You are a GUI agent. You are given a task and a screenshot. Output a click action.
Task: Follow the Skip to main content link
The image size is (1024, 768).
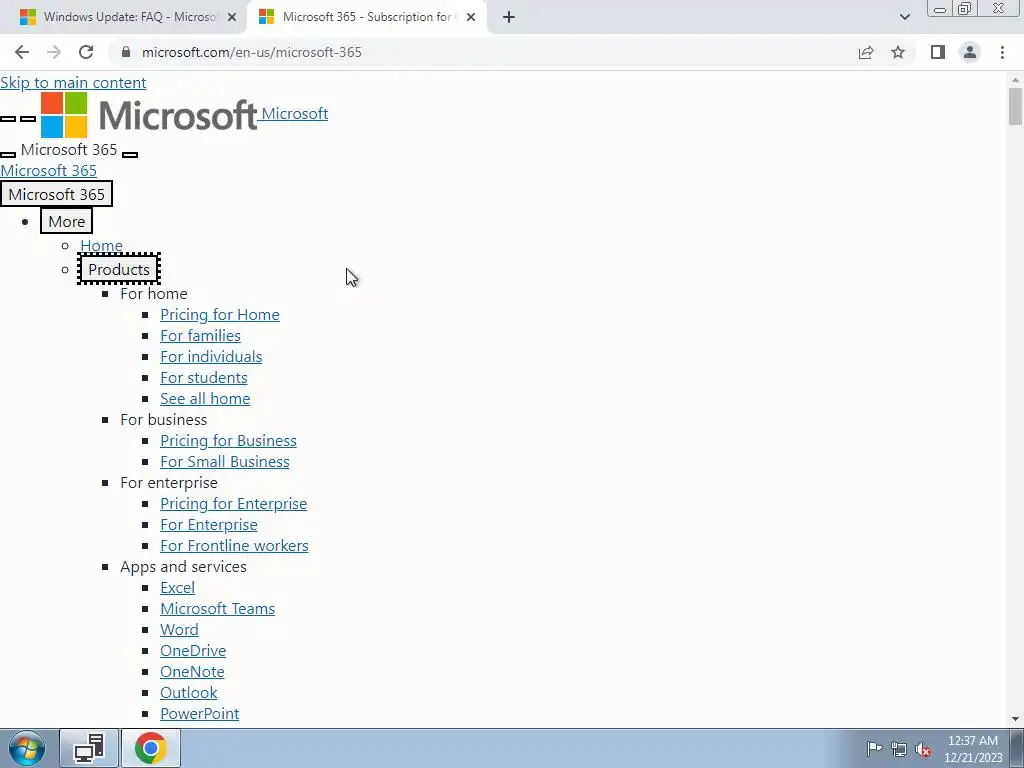coord(73,83)
